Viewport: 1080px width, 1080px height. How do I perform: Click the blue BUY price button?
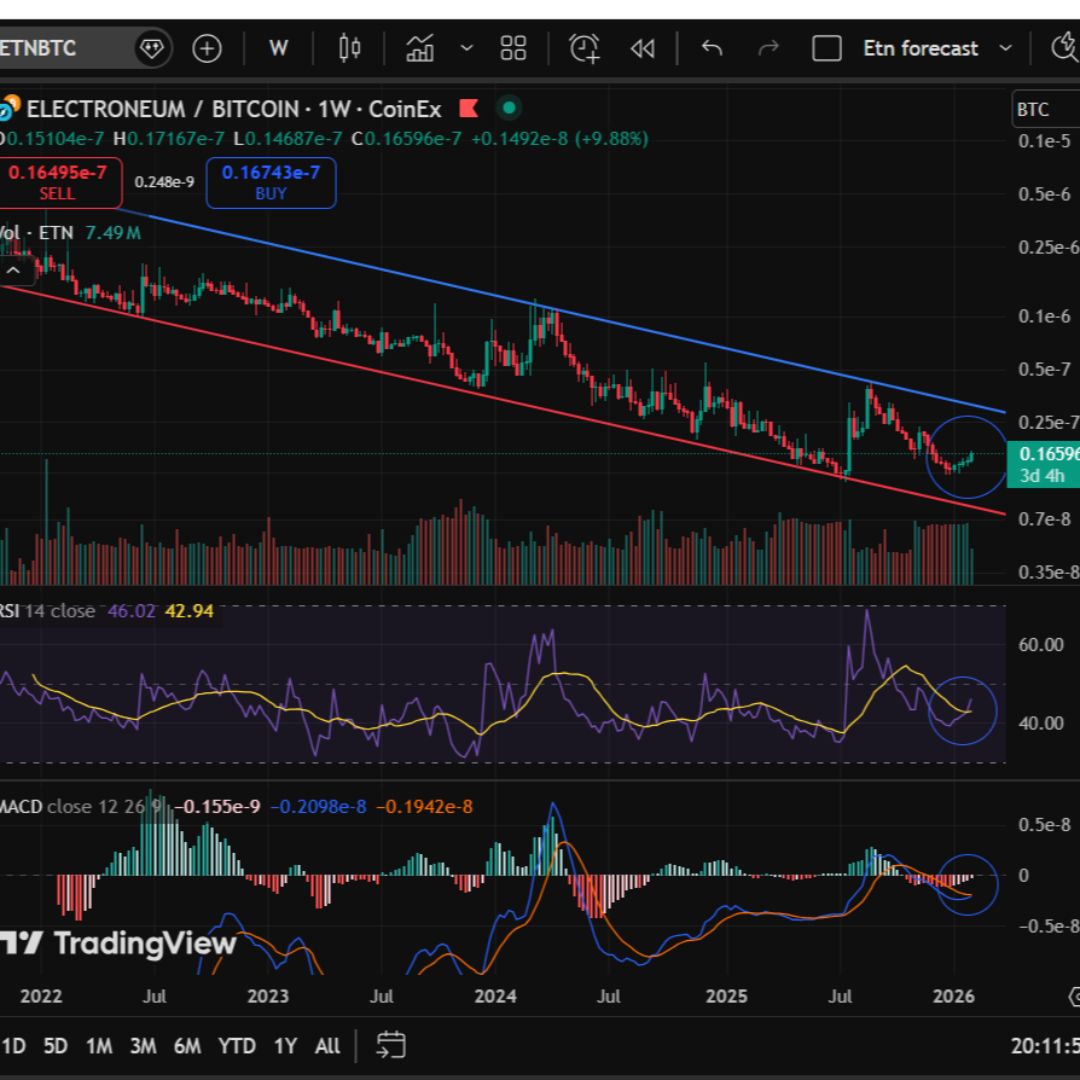point(271,182)
